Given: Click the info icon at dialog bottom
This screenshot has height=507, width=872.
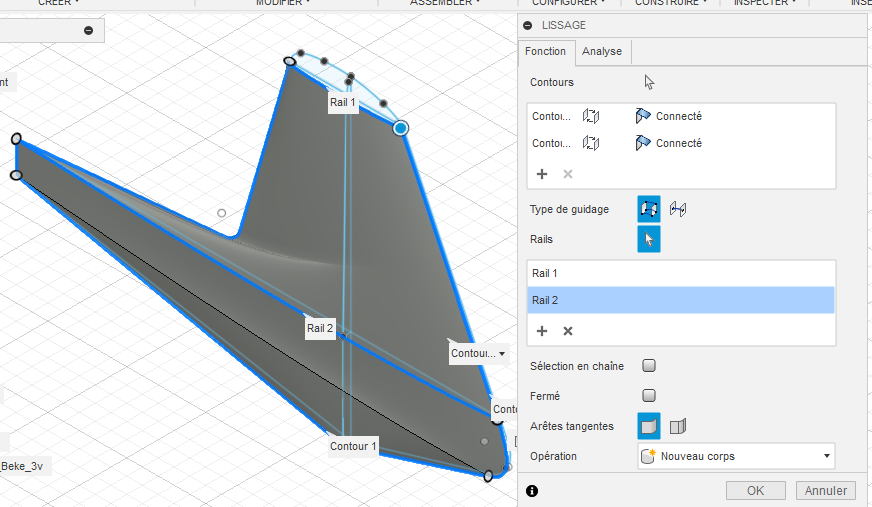Looking at the screenshot, I should (x=532, y=491).
